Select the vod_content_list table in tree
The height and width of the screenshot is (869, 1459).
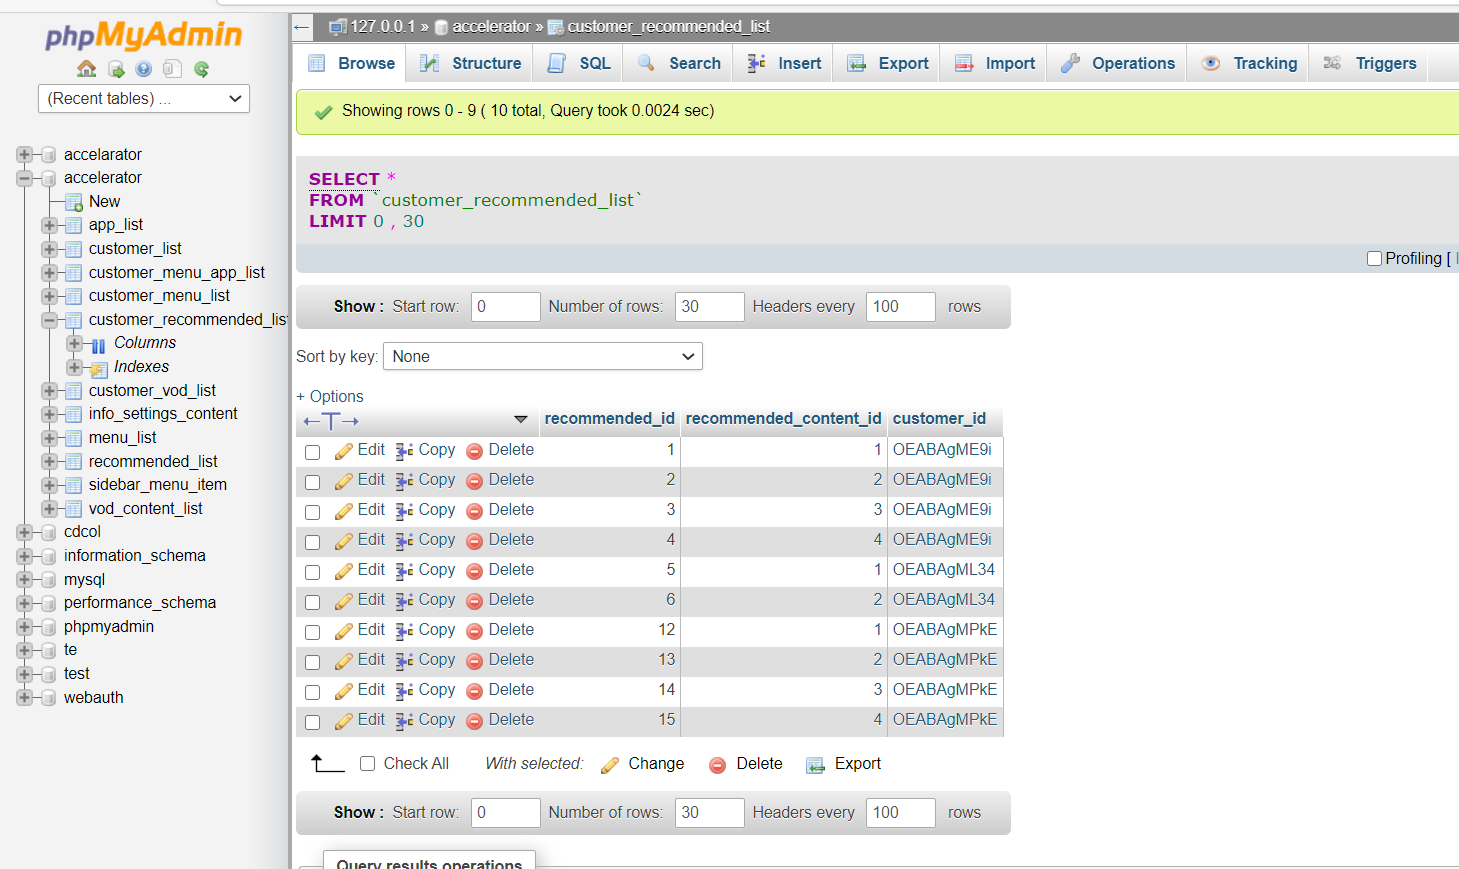click(x=145, y=509)
